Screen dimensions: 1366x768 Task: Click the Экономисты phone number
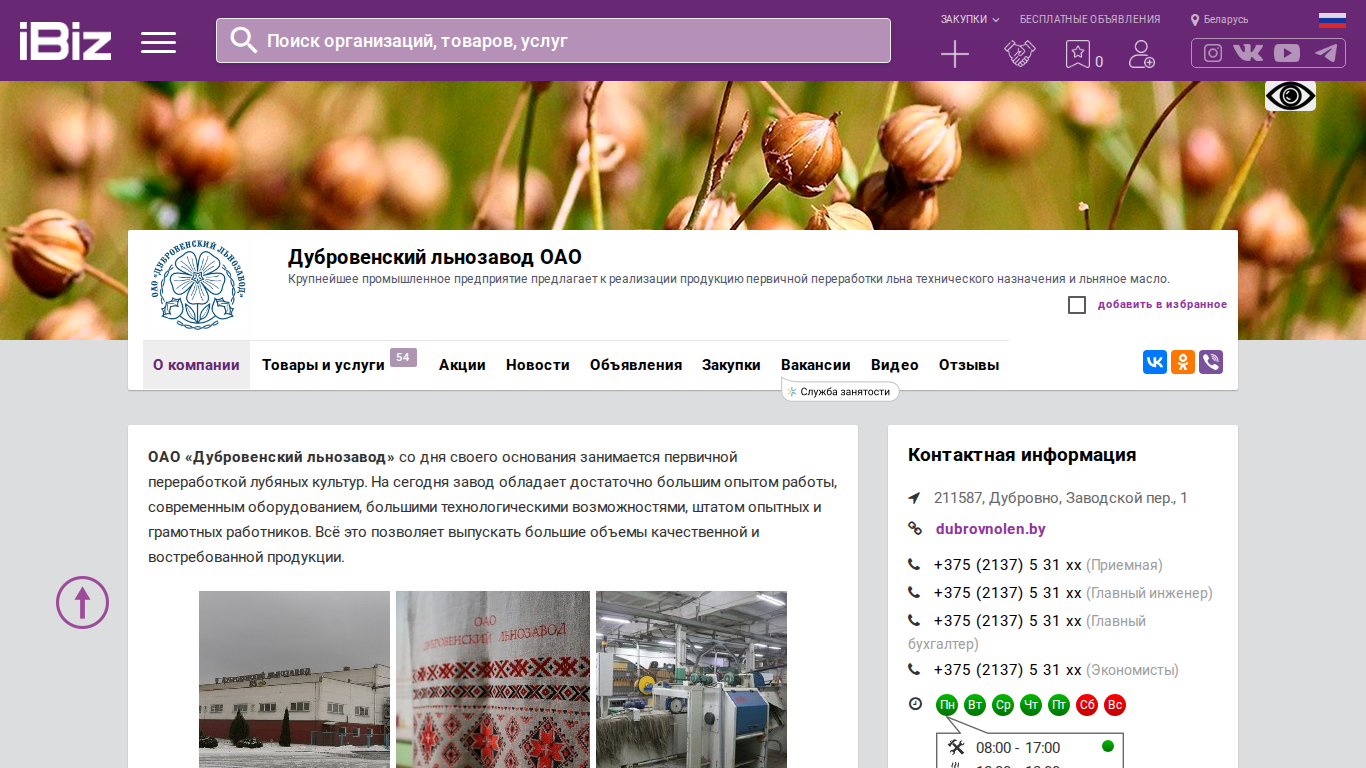click(1008, 670)
